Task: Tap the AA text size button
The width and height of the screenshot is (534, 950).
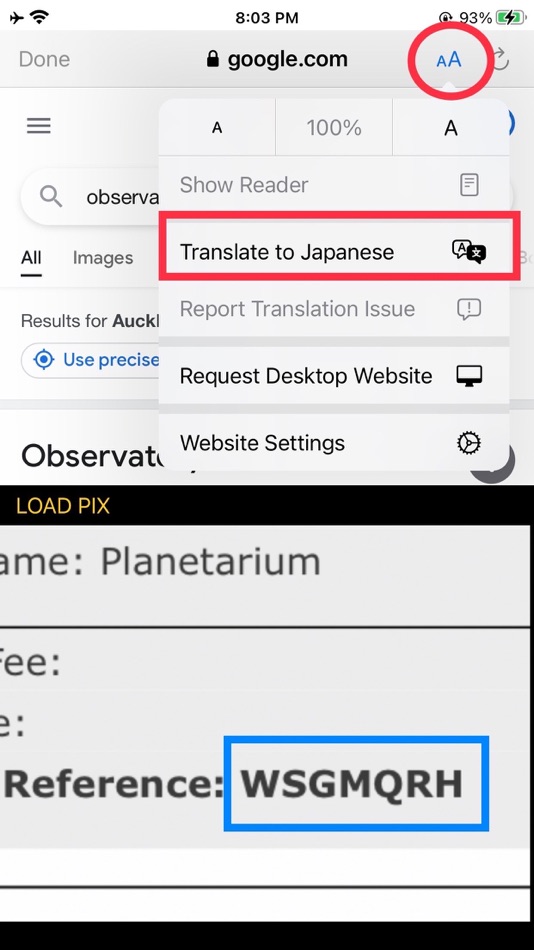Action: coord(449,59)
